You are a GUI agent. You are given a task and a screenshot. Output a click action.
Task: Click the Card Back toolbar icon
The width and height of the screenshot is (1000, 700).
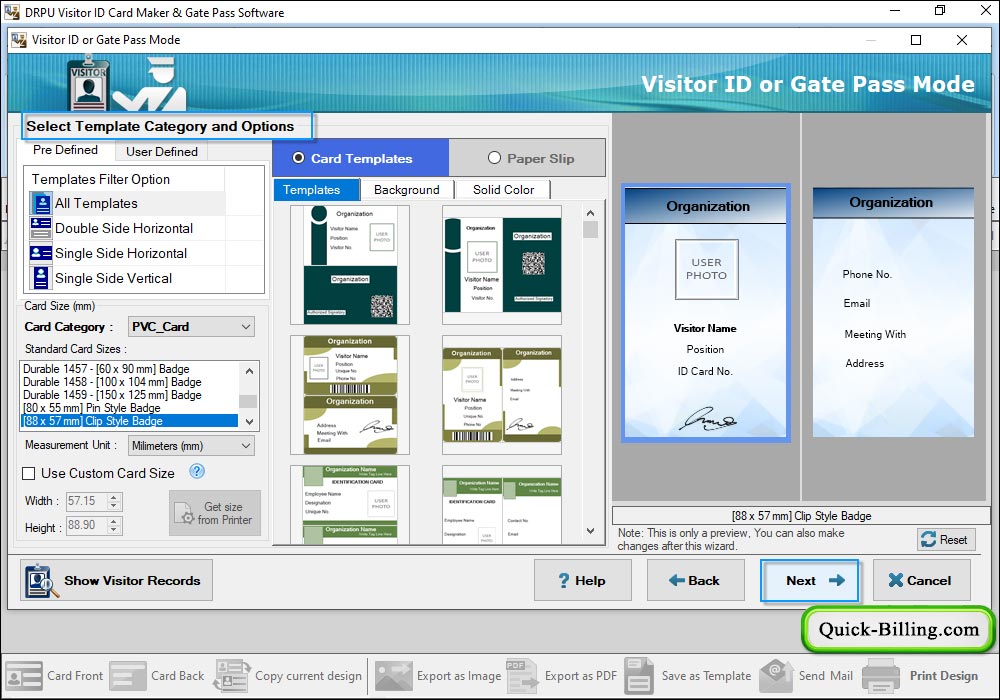pos(128,676)
